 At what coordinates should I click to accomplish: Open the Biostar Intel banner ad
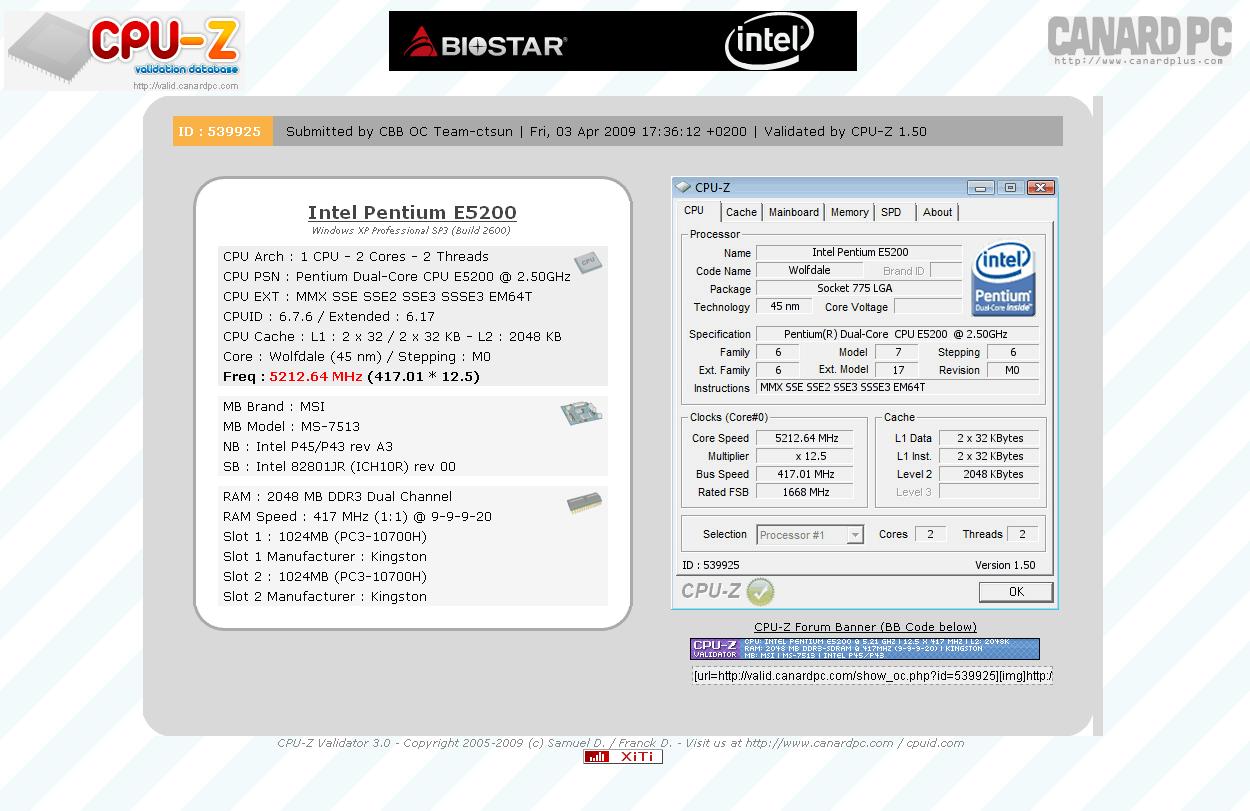click(622, 41)
